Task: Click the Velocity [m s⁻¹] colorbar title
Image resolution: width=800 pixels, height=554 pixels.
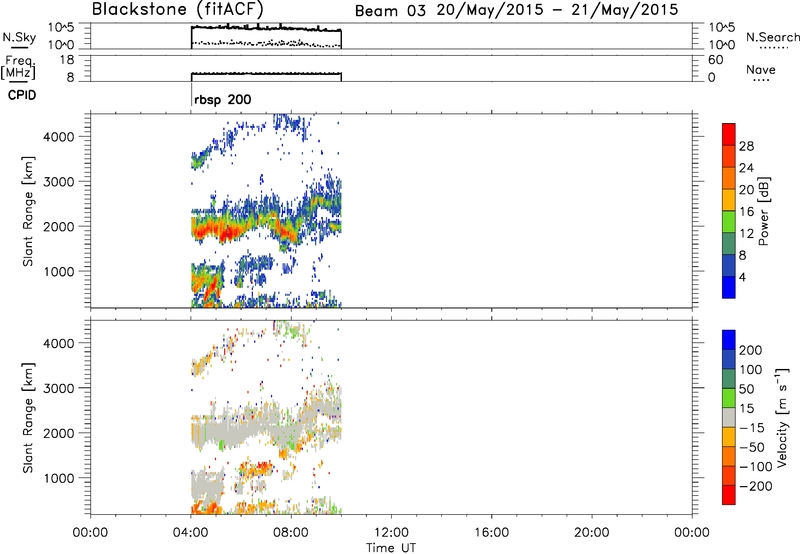Action: [782, 418]
